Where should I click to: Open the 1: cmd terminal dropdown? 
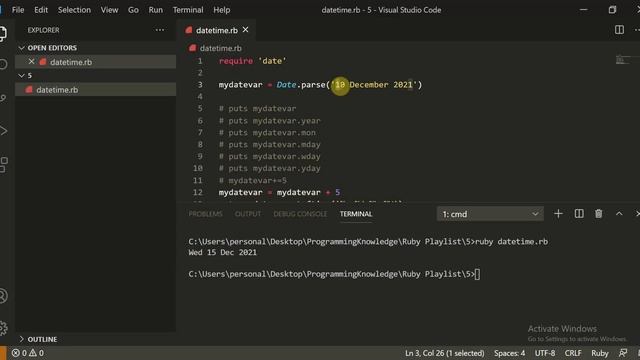(x=490, y=214)
